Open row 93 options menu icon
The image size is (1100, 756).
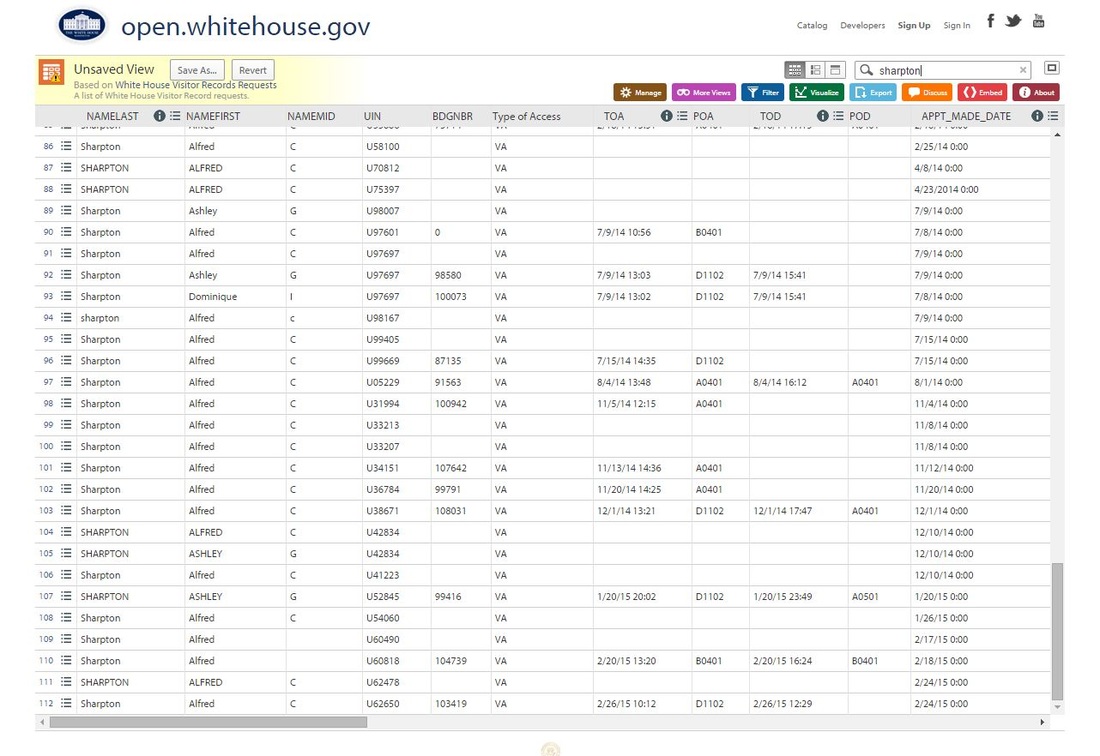(x=66, y=296)
